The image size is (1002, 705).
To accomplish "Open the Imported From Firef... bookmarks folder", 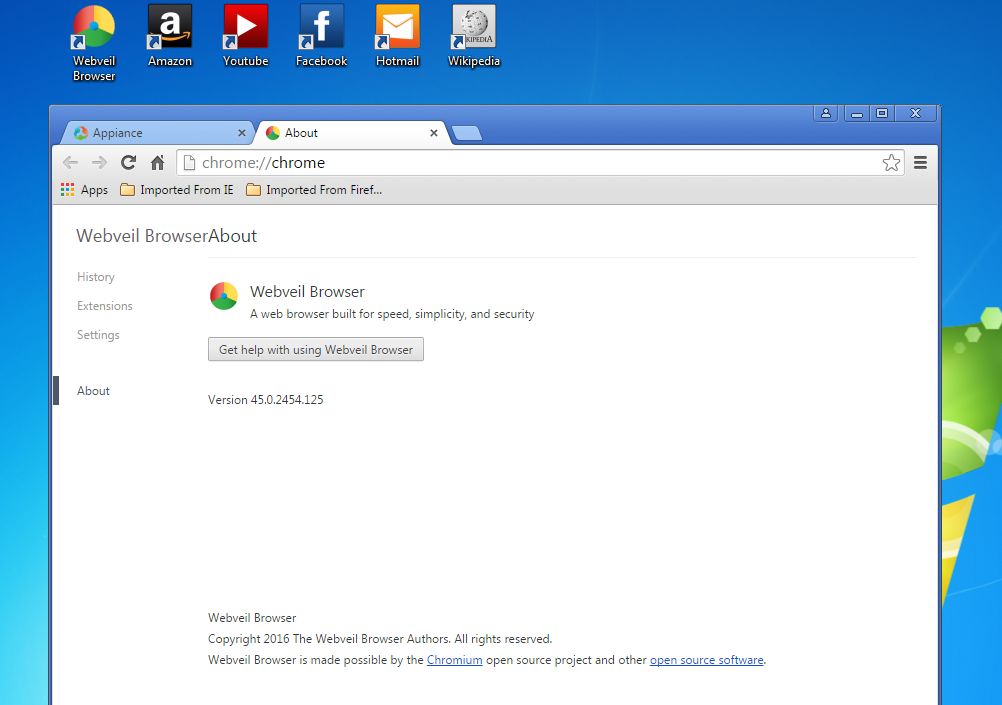I will [x=314, y=190].
